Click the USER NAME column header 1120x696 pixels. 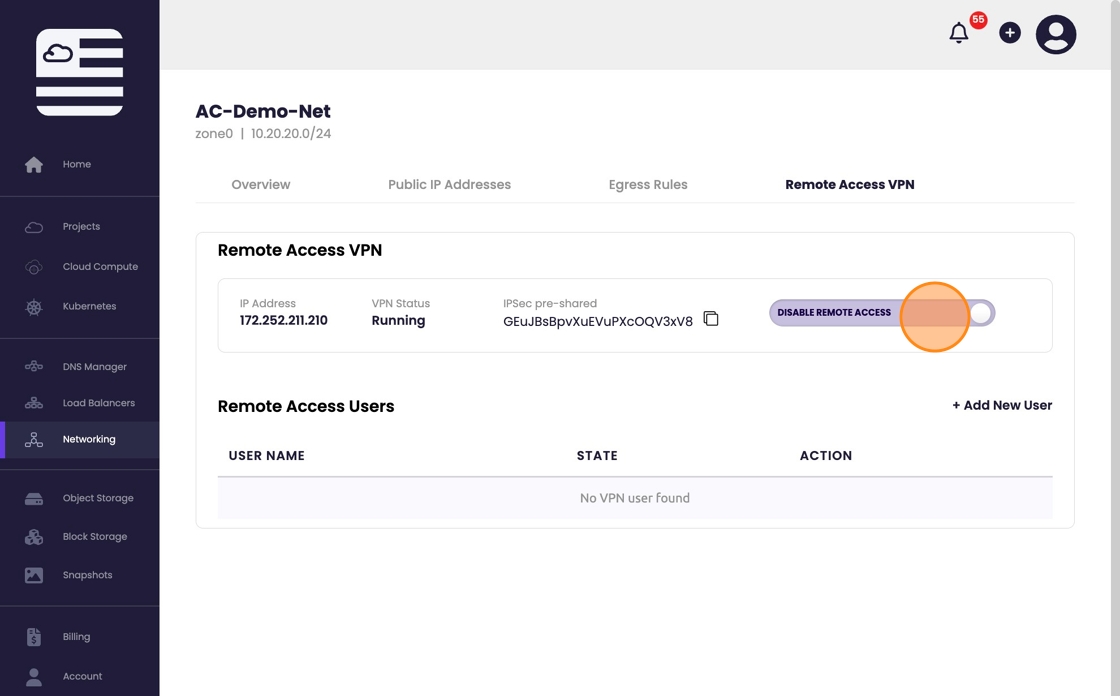266,456
